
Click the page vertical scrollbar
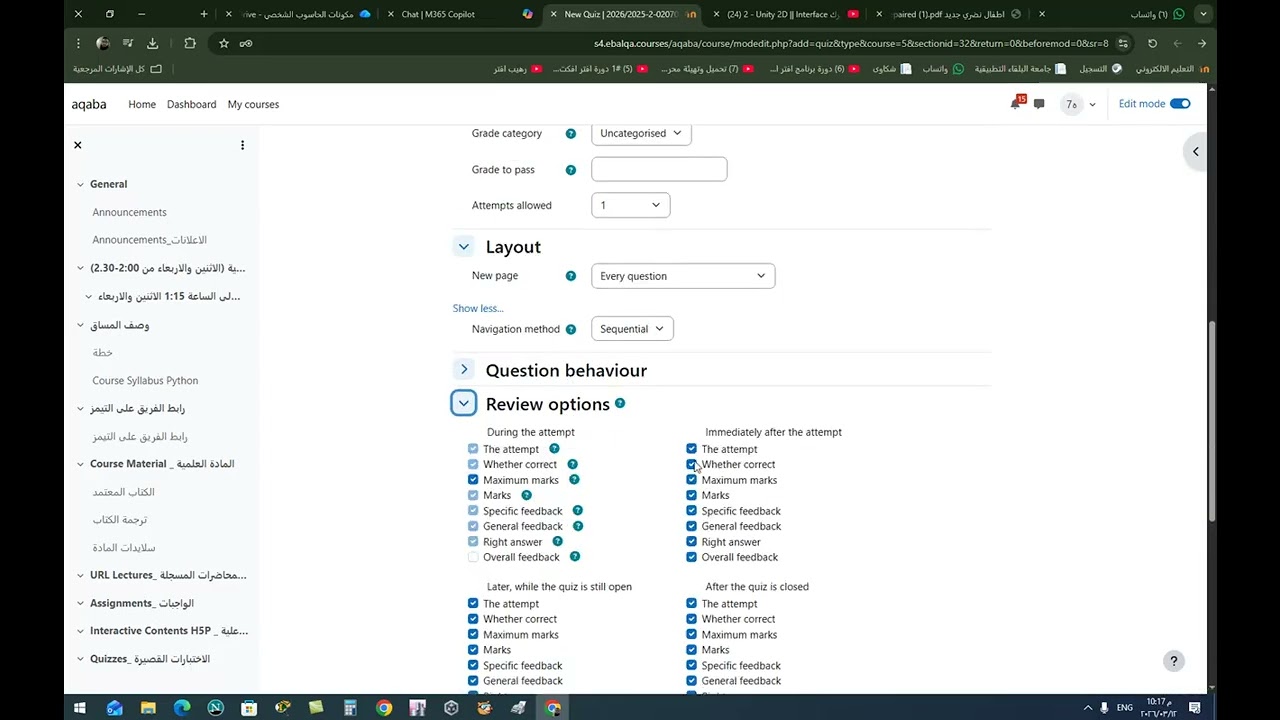pyautogui.click(x=1212, y=420)
